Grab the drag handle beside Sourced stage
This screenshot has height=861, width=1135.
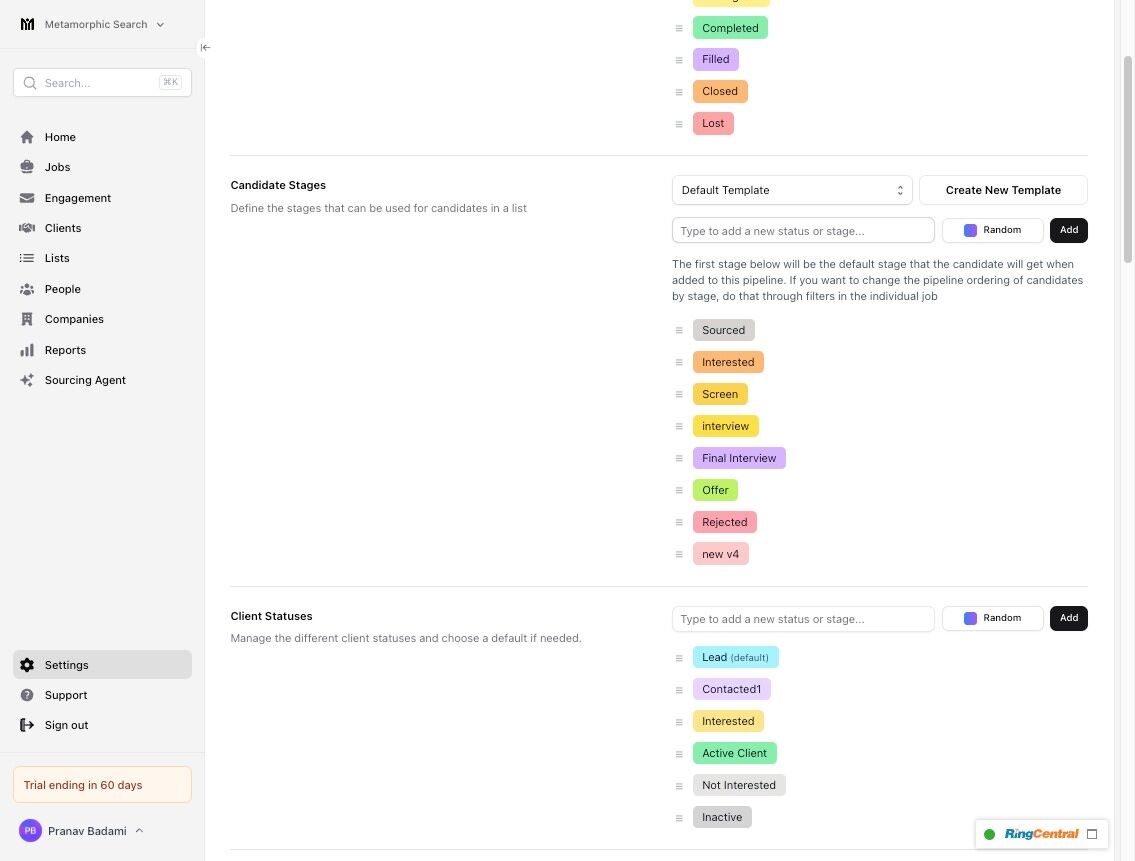[x=679, y=330]
